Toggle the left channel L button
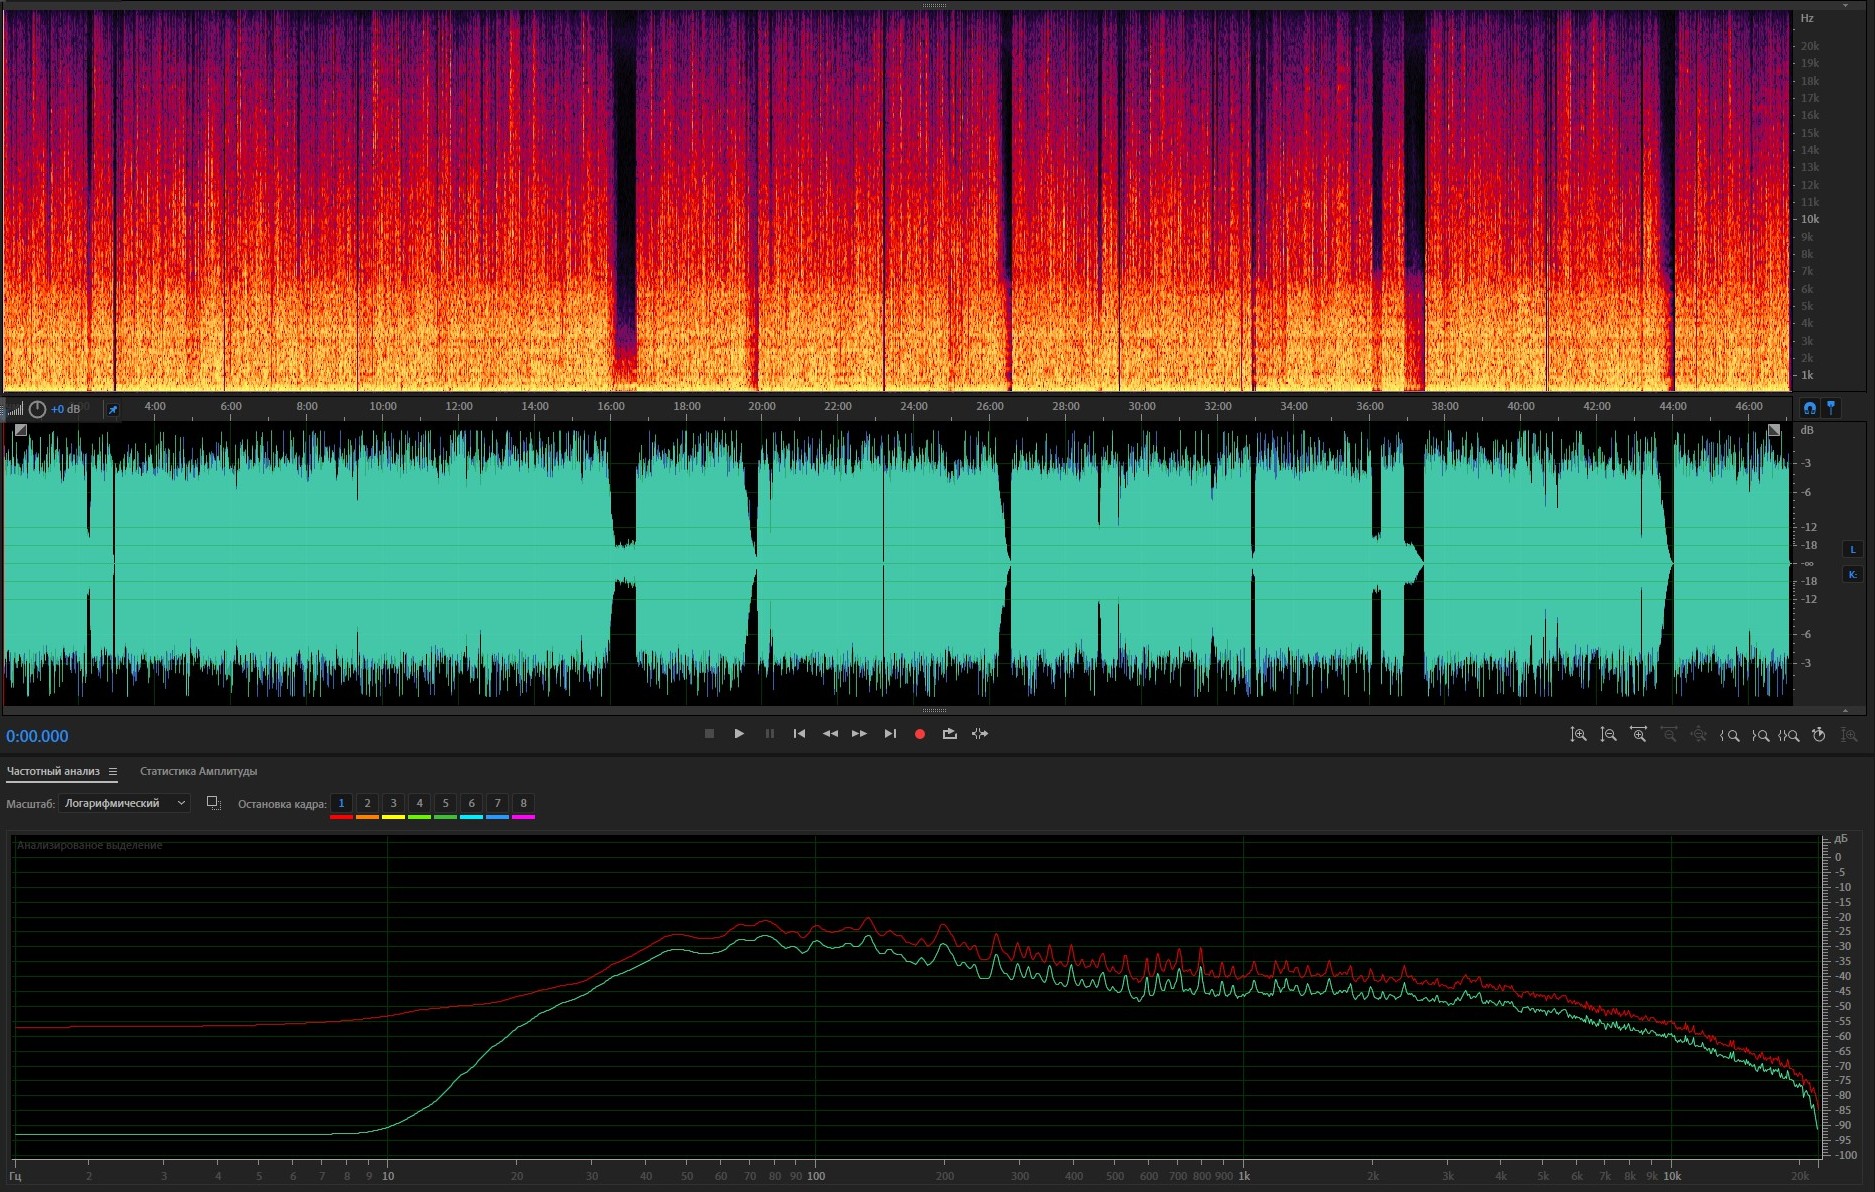This screenshot has height=1192, width=1875. pyautogui.click(x=1852, y=549)
